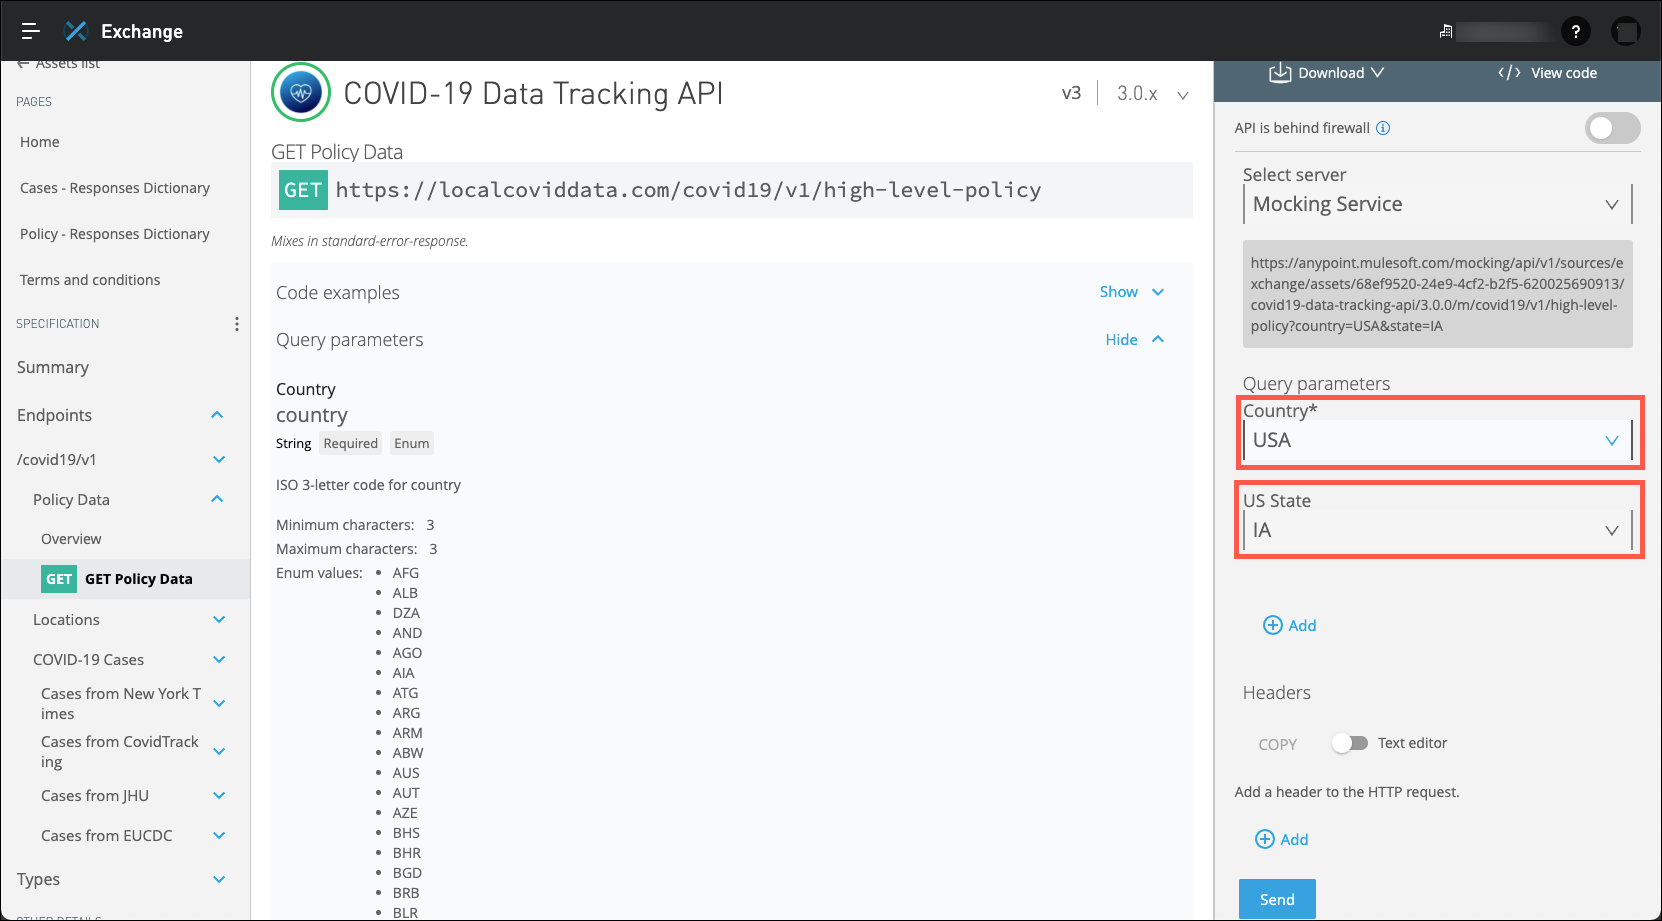The width and height of the screenshot is (1662, 921).
Task: Click Add under Query parameters
Action: coord(1290,625)
